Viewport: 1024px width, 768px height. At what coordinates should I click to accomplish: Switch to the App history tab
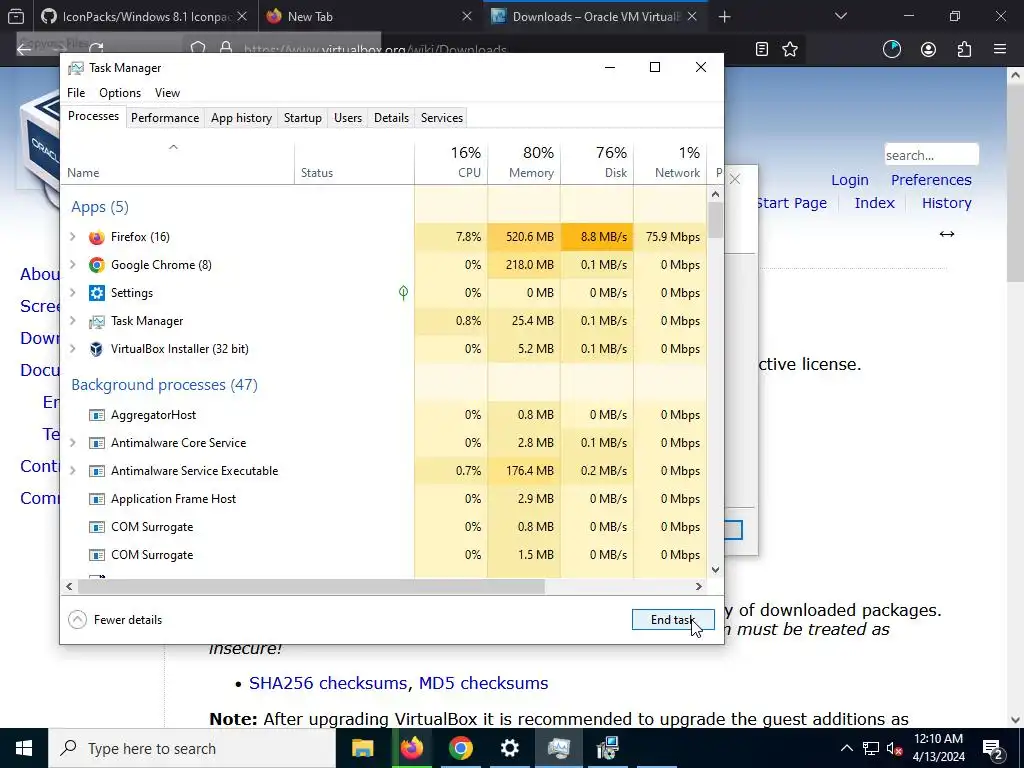241,118
